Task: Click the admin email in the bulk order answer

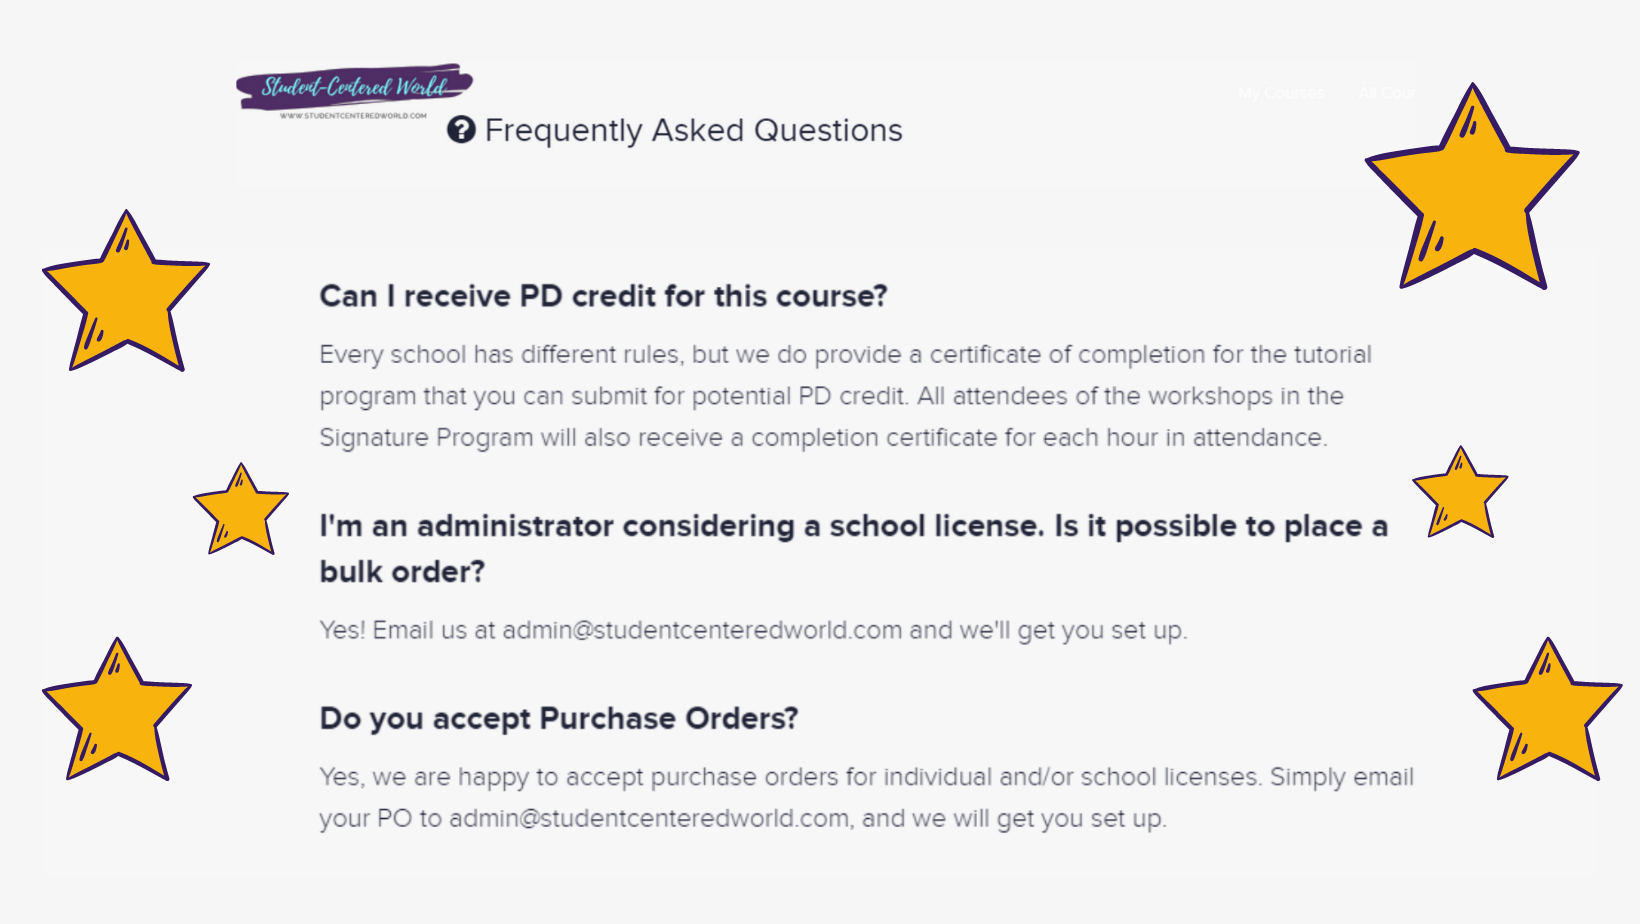Action: [x=702, y=630]
